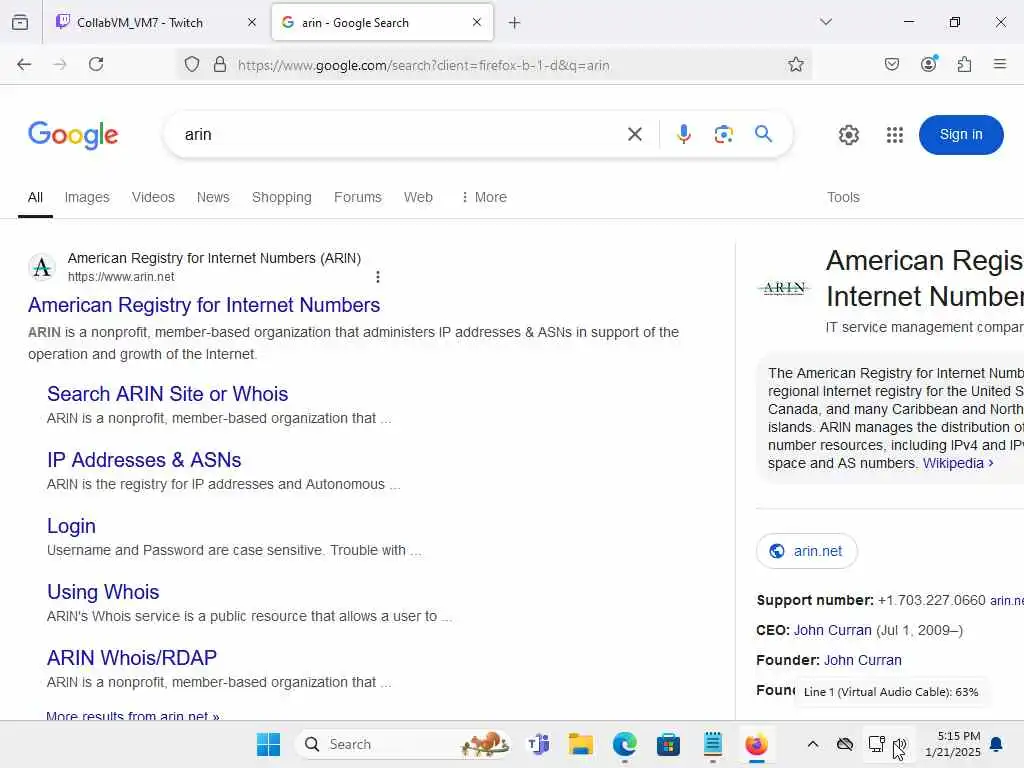Open the Google apps grid
This screenshot has height=768, width=1024.
tap(895, 135)
